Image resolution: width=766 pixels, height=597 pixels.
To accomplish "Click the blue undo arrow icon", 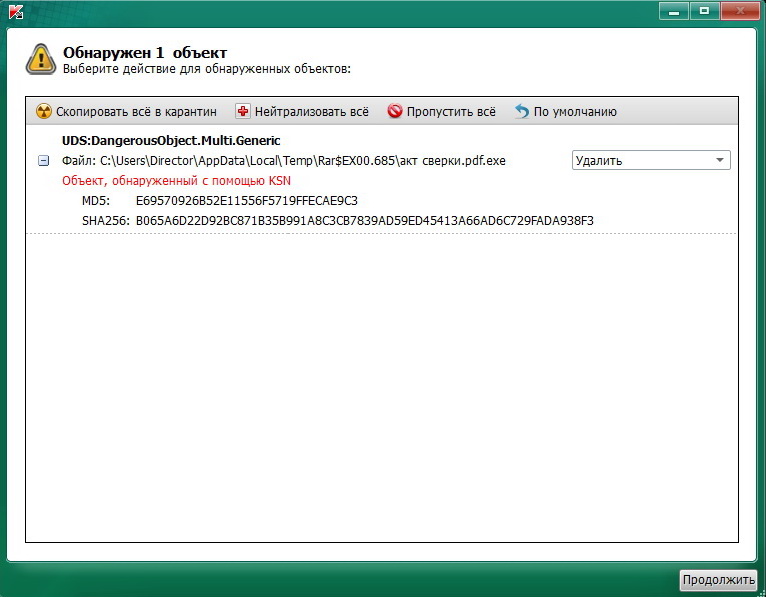I will coord(522,111).
